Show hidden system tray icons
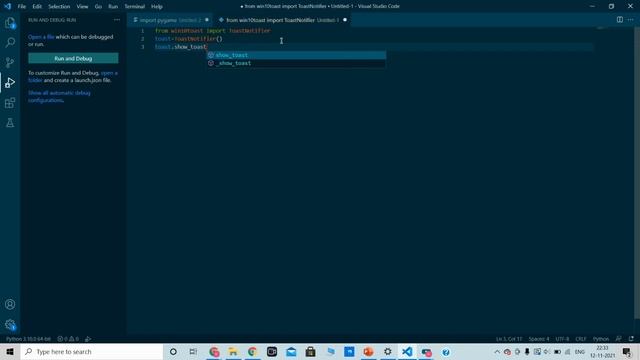Image resolution: width=640 pixels, height=360 pixels. click(497, 351)
